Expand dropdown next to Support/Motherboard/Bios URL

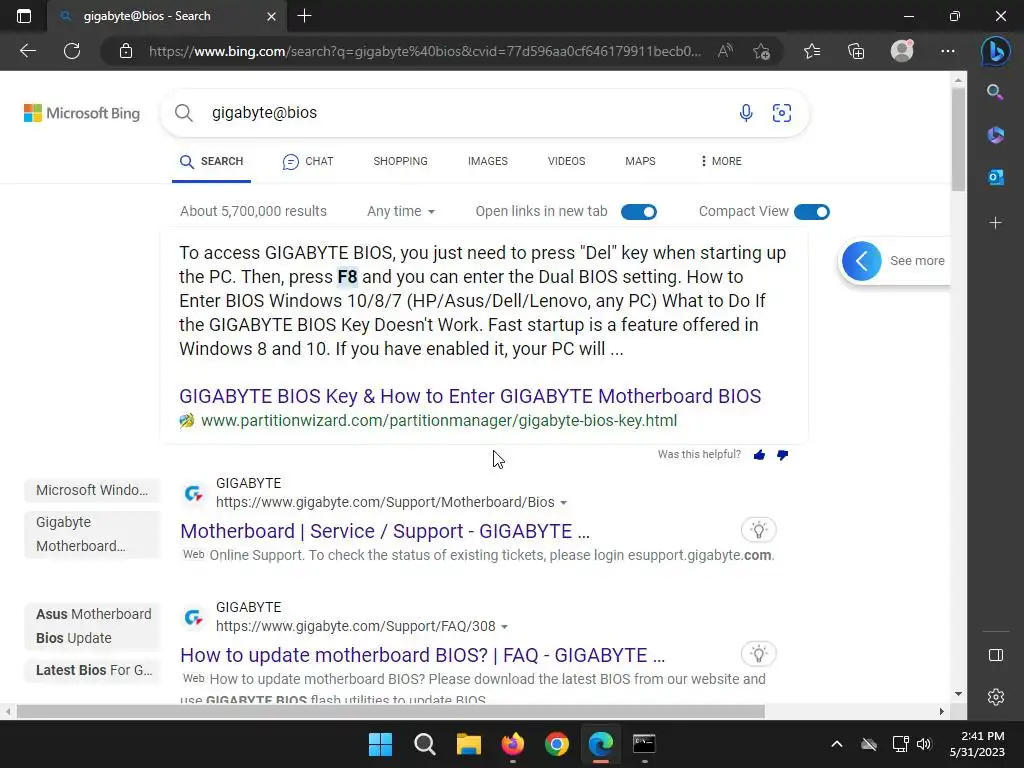(x=564, y=503)
